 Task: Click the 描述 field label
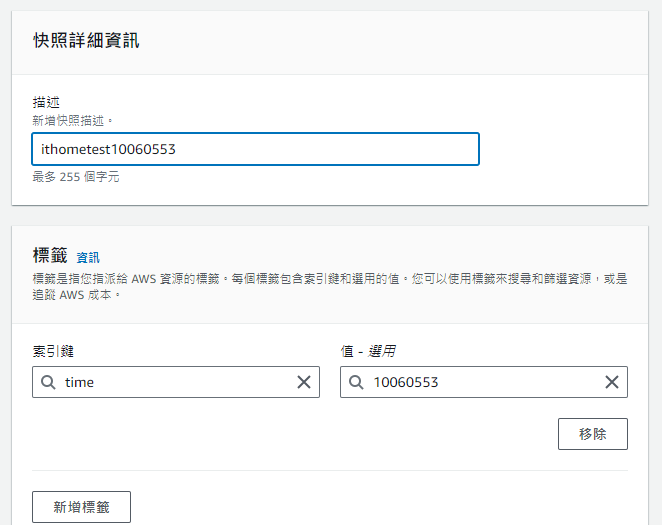pyautogui.click(x=46, y=102)
